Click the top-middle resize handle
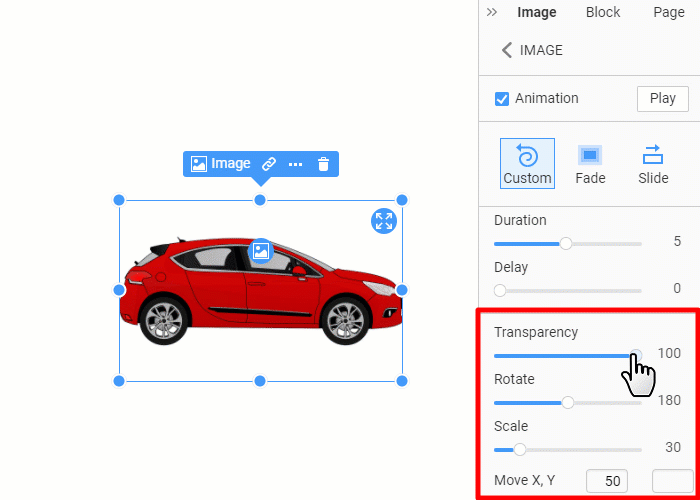 [x=260, y=200]
